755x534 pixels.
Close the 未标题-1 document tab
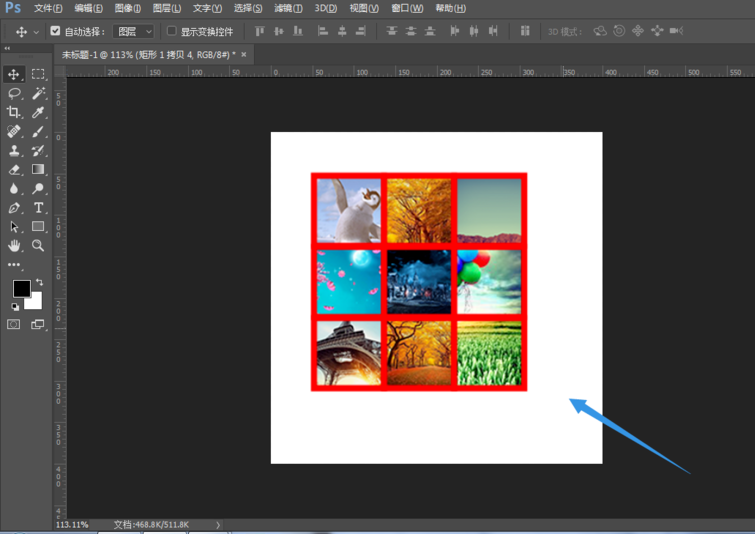pos(244,54)
